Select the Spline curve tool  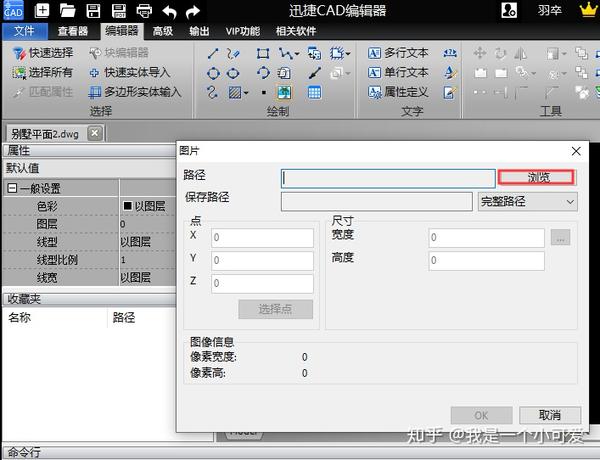(x=212, y=92)
